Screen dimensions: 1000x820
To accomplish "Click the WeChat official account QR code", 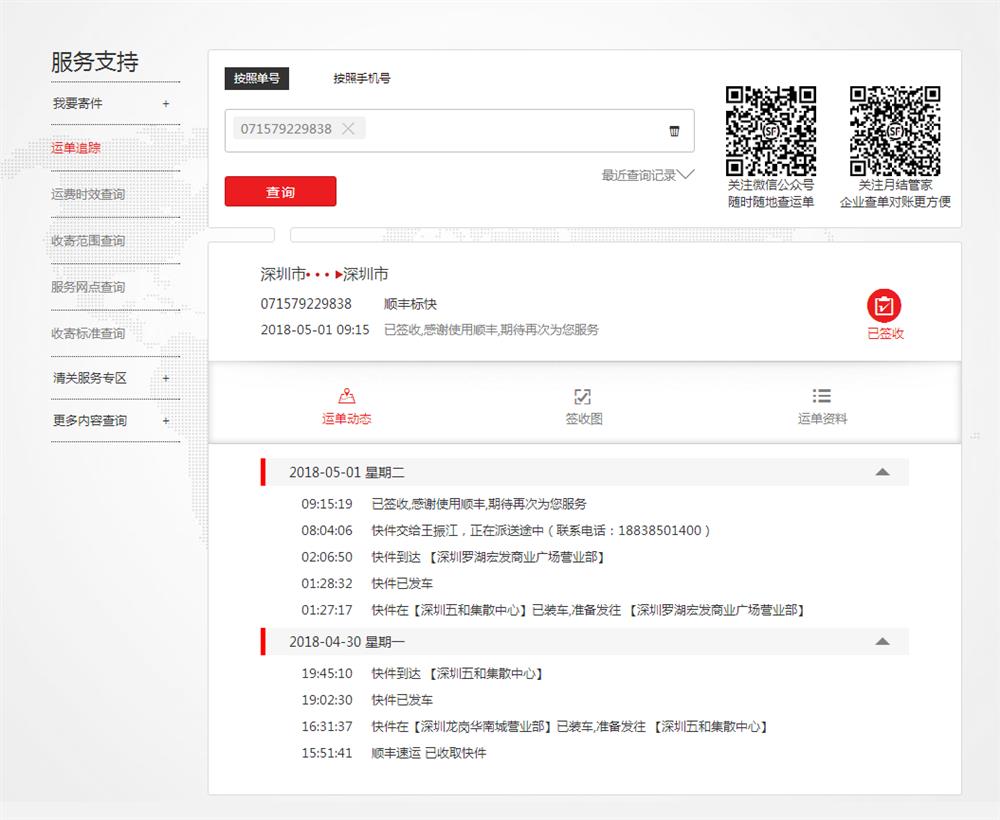I will click(x=771, y=131).
